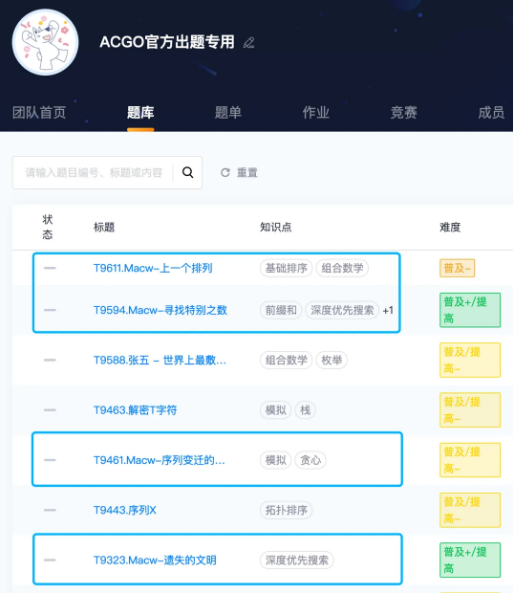This screenshot has height=593, width=513.
Task: Click the orange 普及- difficulty badge
Action: tap(457, 268)
